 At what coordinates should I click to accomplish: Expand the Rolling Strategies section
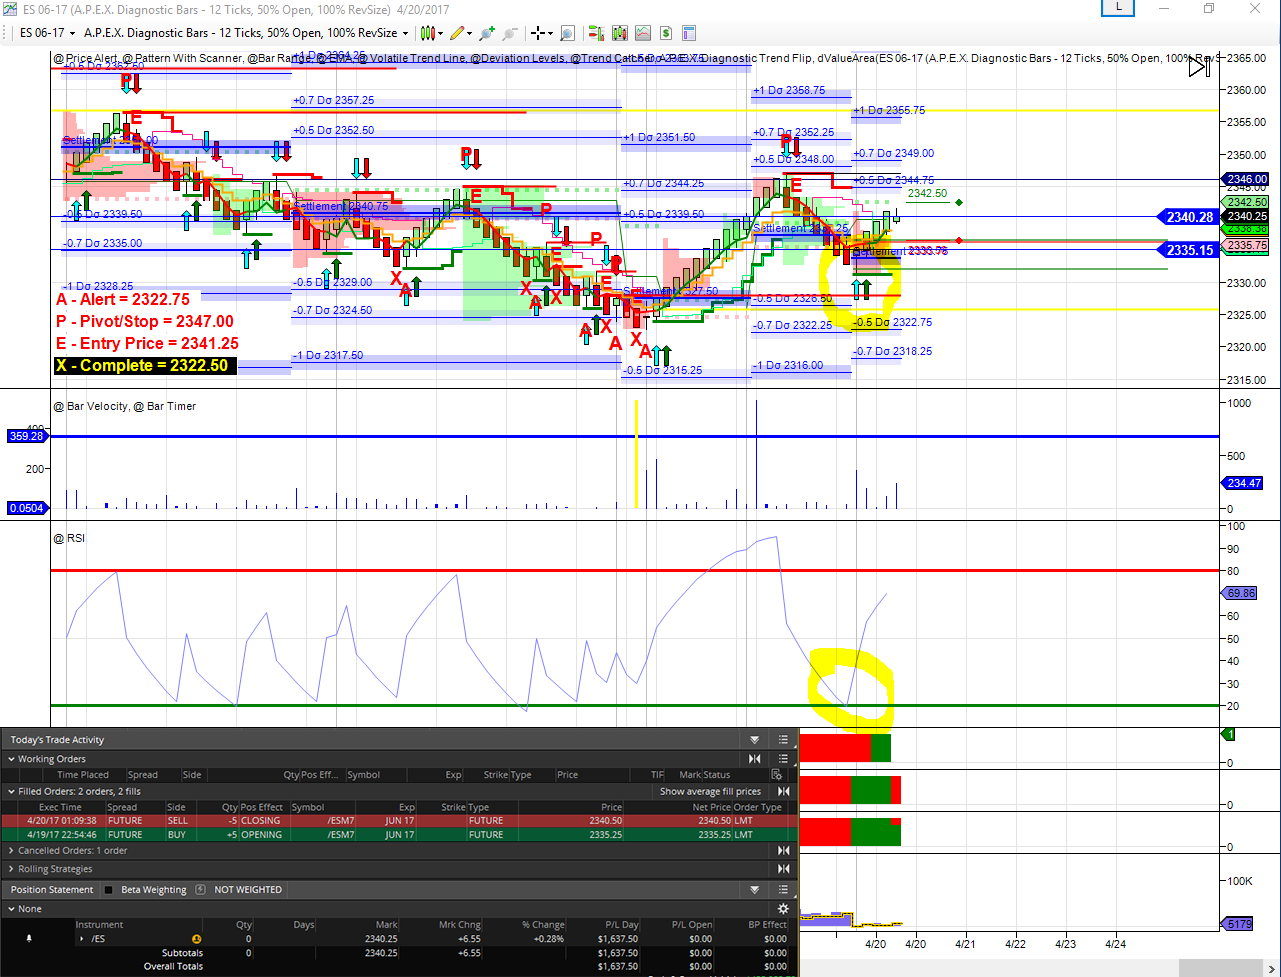pos(11,869)
